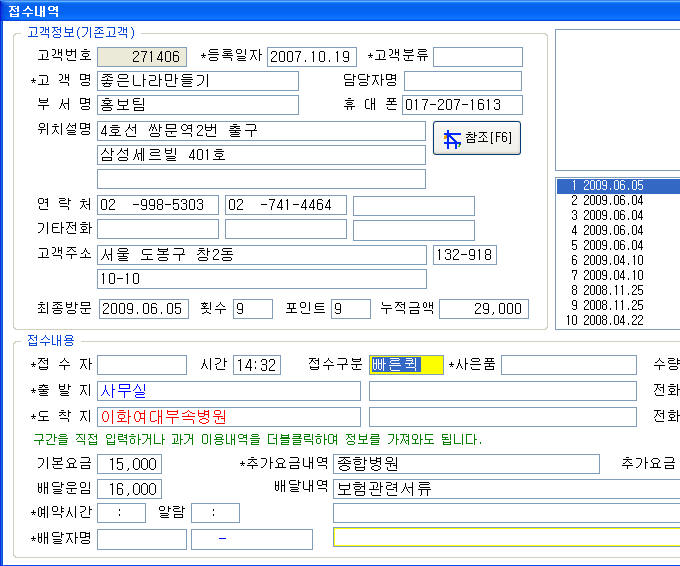Focus empty field below 배달내역
The image size is (680, 566).
(x=507, y=513)
